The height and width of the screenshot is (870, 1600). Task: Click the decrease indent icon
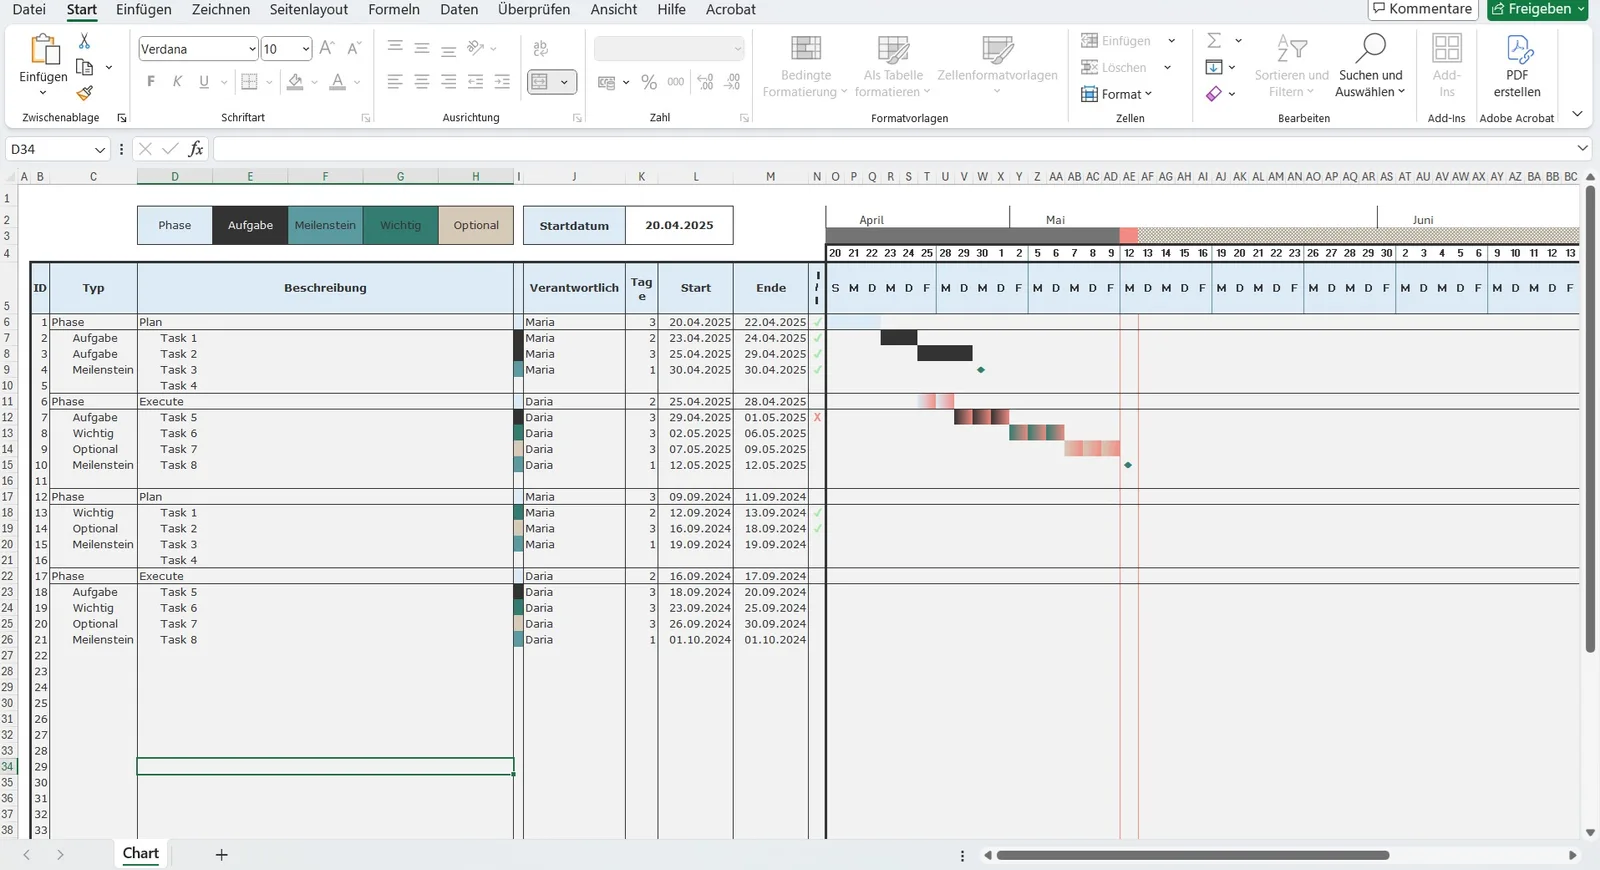(476, 82)
